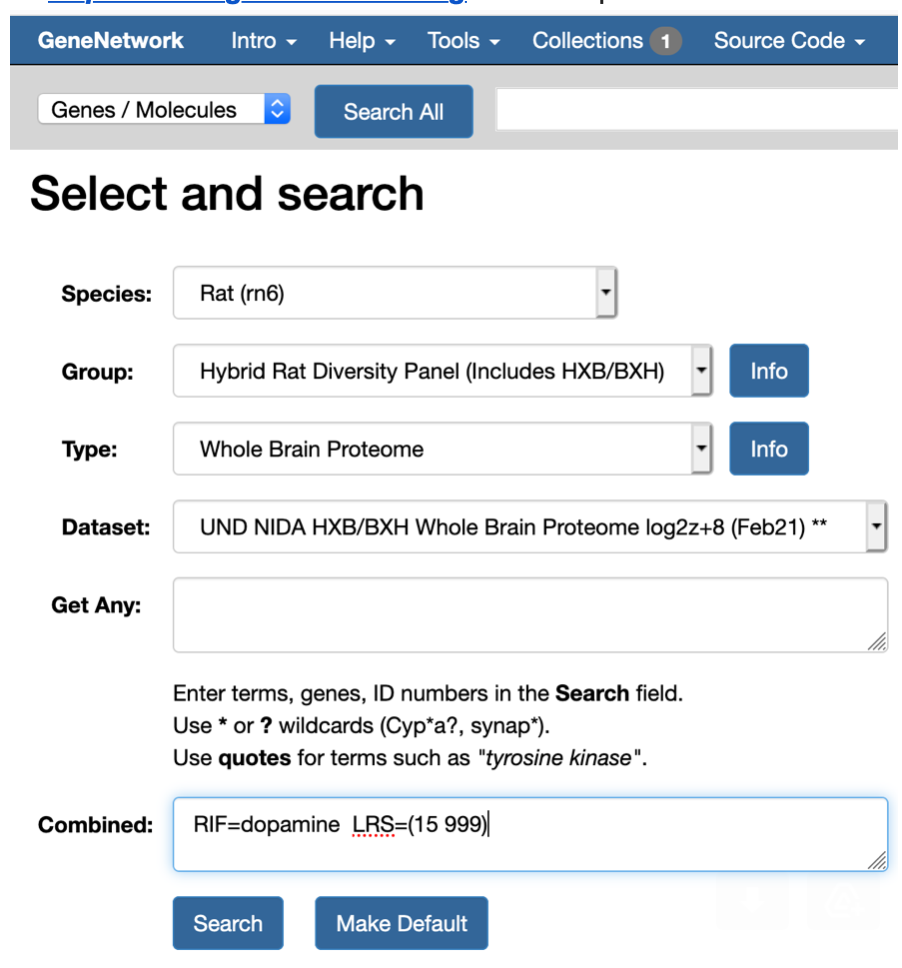Open the Type dropdown
This screenshot has height=968, width=902.
442,449
